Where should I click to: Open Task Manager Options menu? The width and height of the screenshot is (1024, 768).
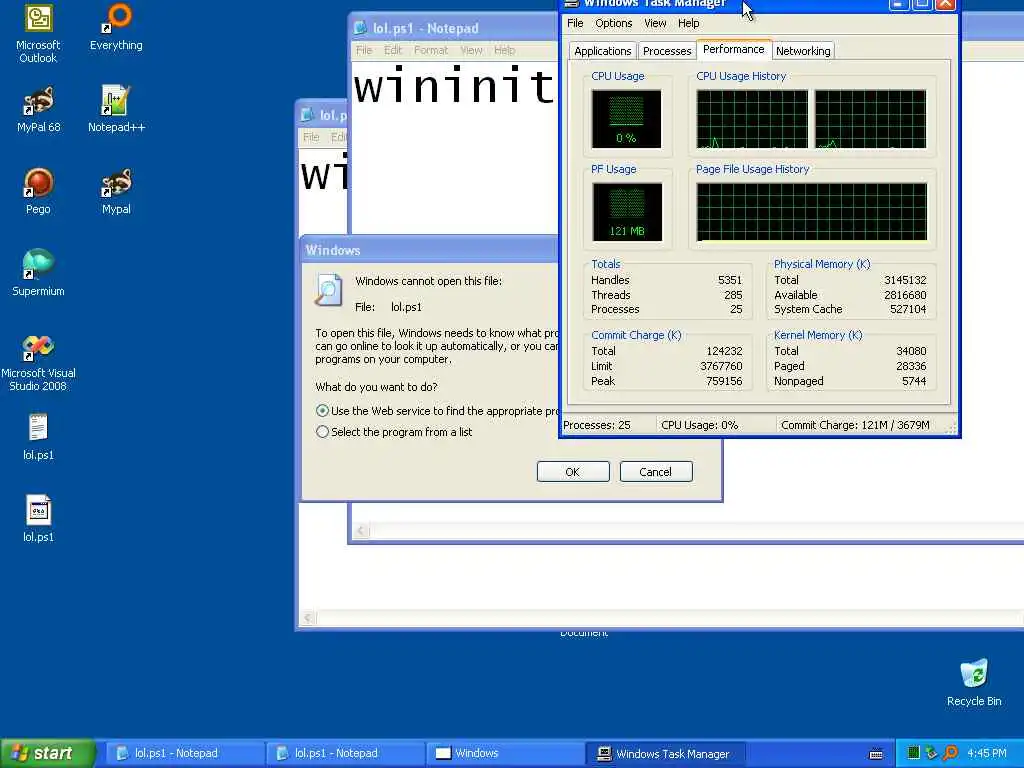pos(614,23)
